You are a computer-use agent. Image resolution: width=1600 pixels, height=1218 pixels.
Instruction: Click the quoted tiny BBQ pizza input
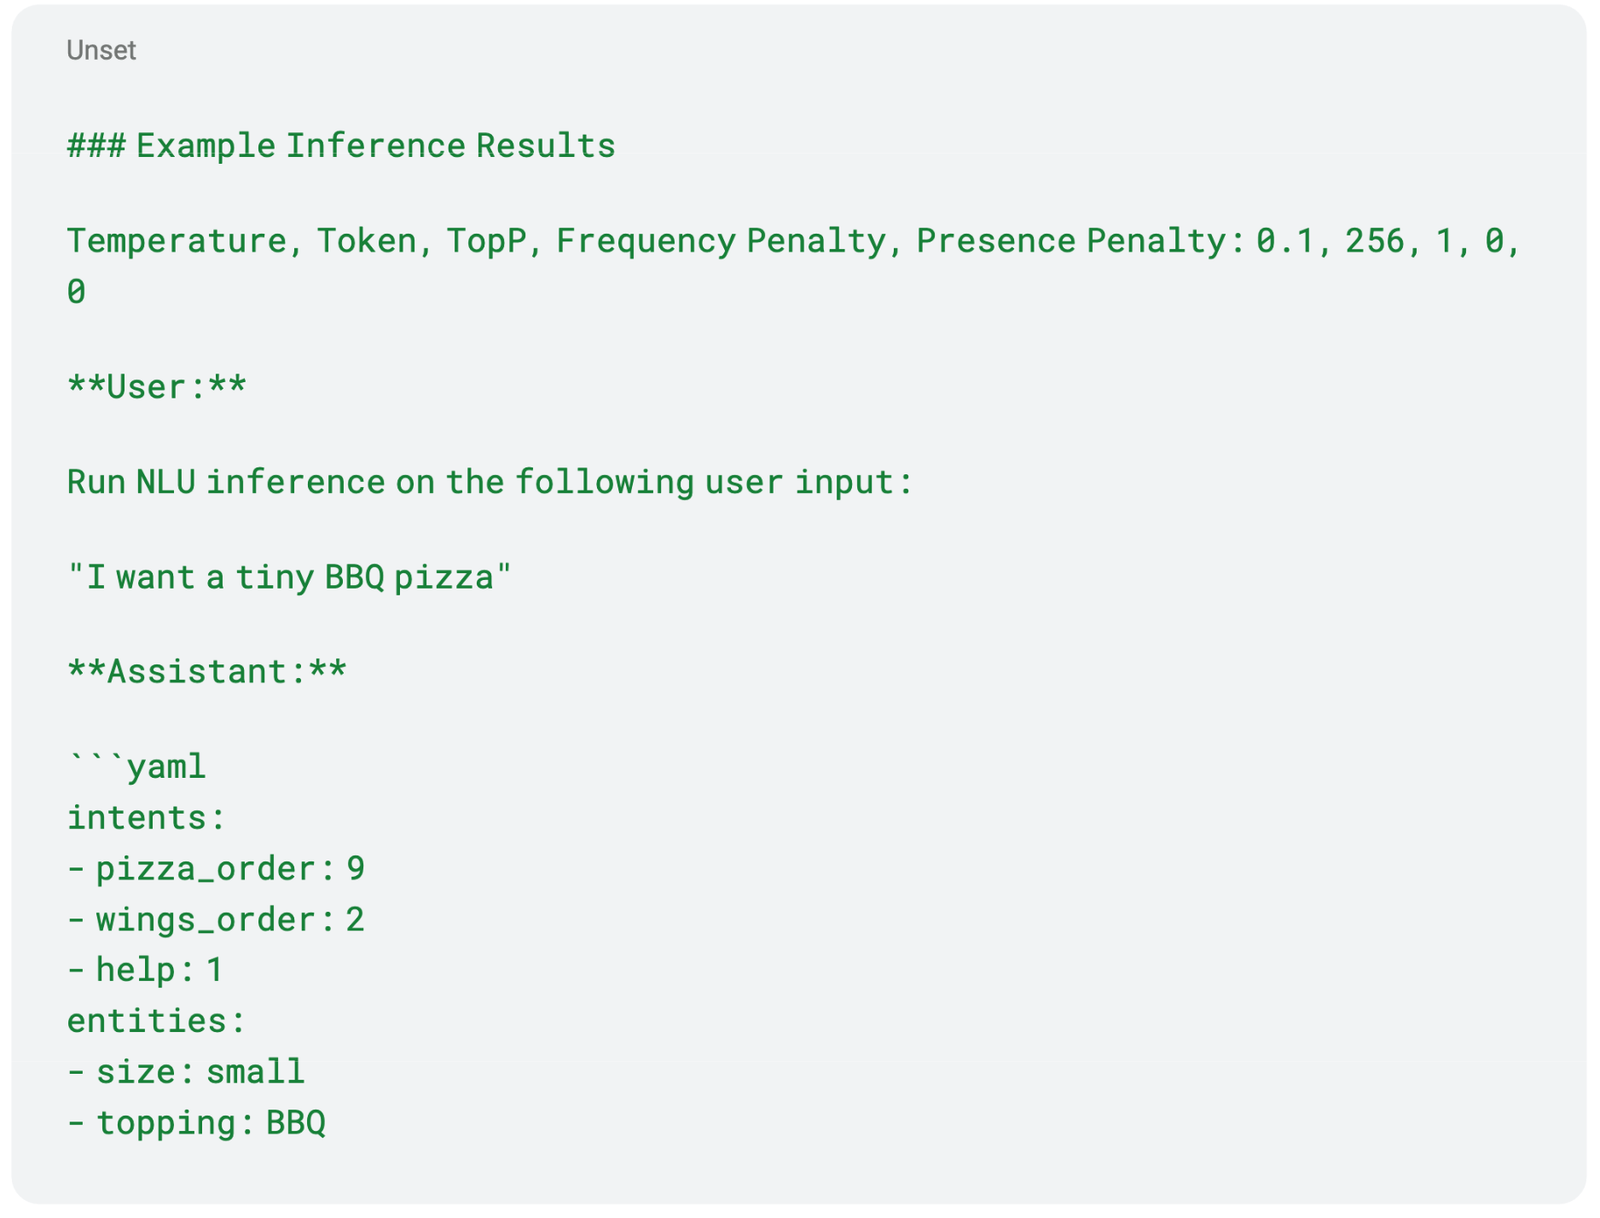[289, 577]
